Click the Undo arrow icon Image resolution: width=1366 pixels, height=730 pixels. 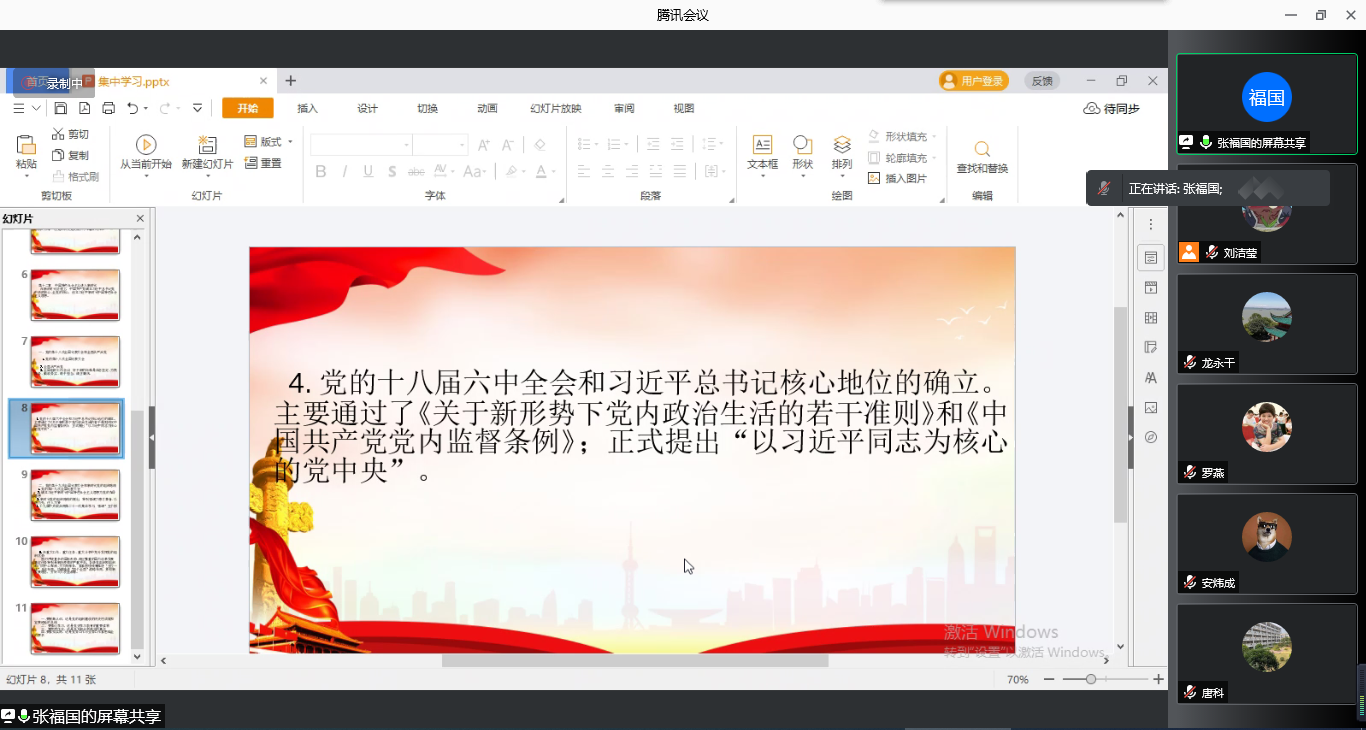133,108
